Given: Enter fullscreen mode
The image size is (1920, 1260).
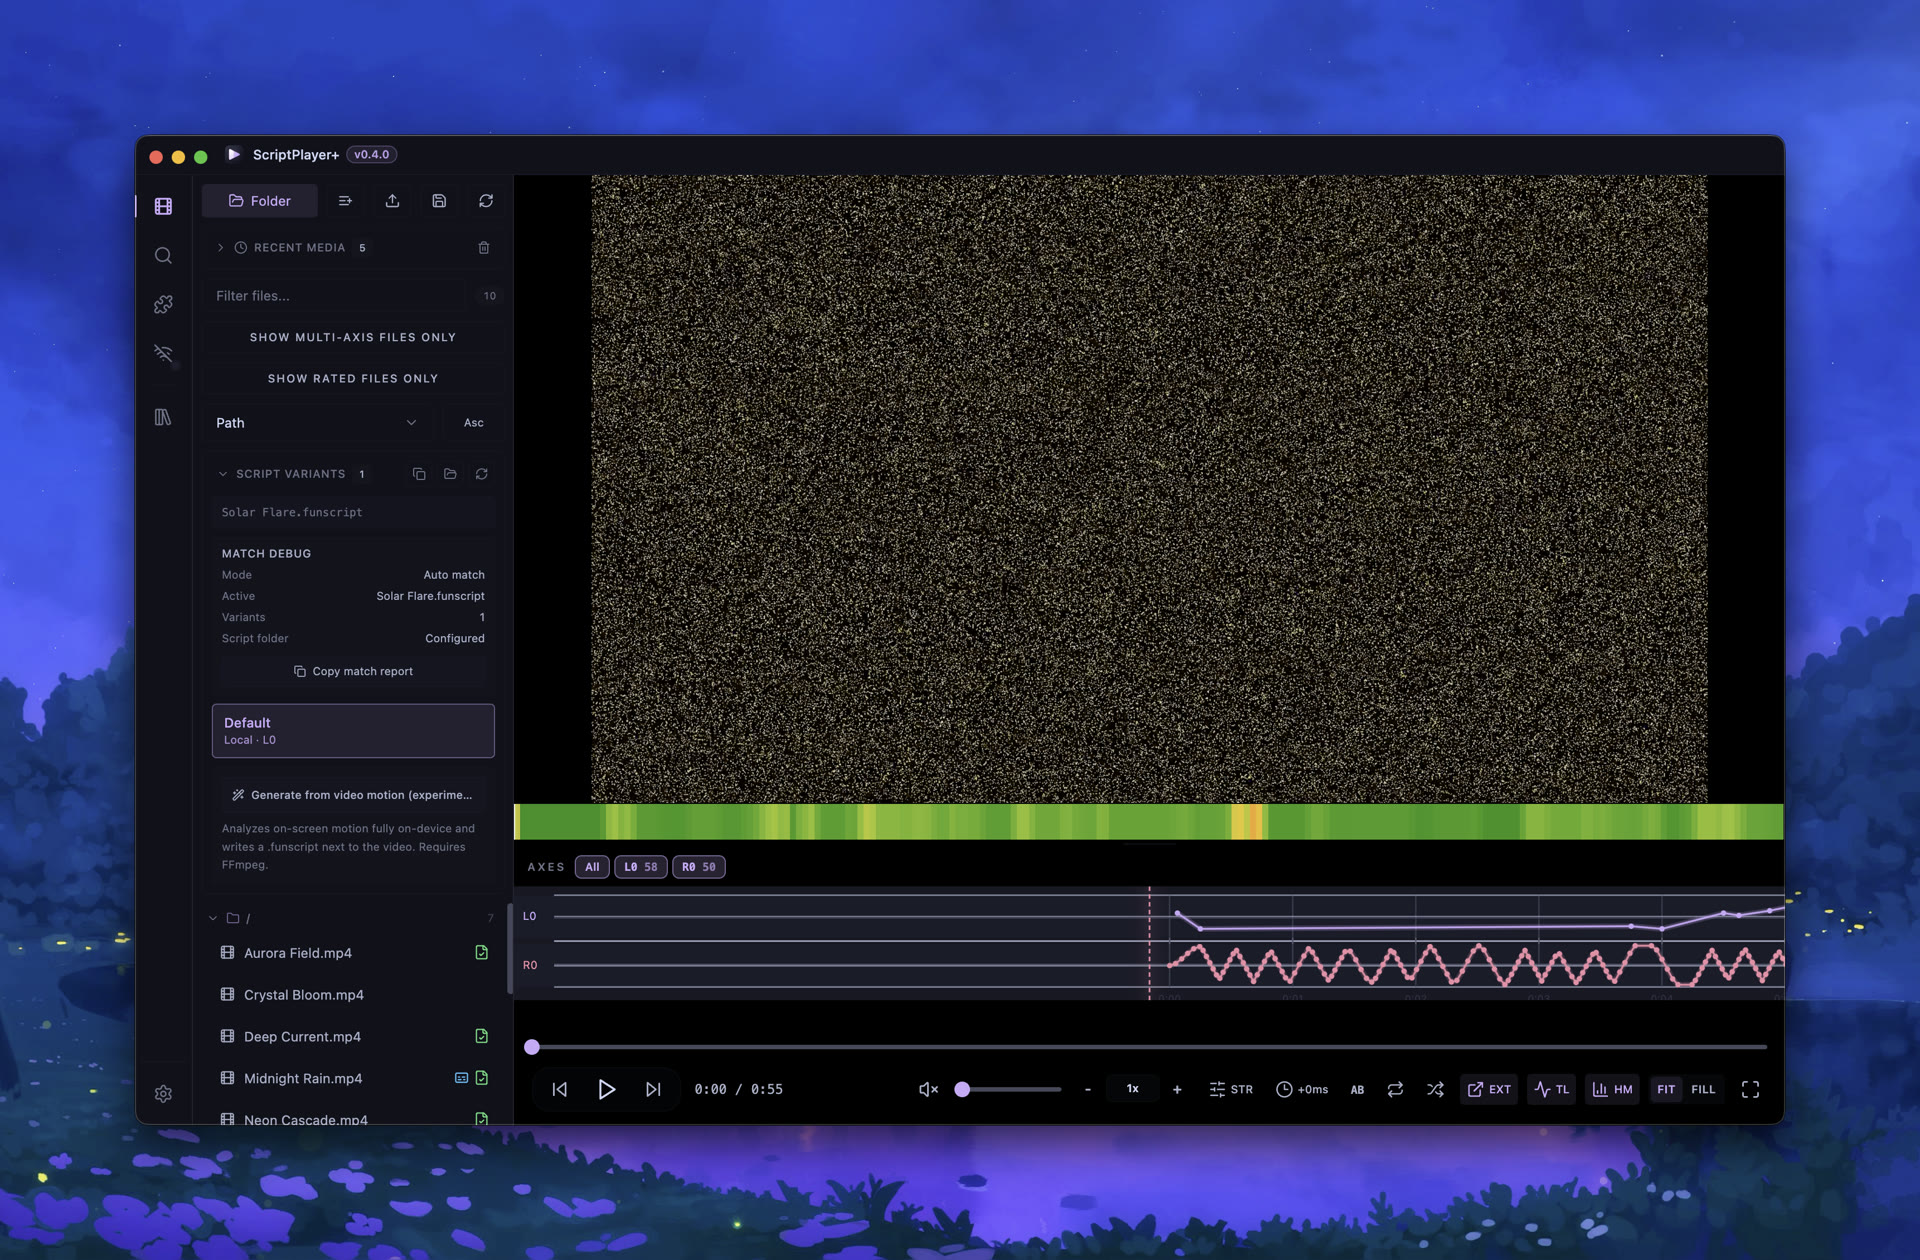Looking at the screenshot, I should click(1750, 1089).
